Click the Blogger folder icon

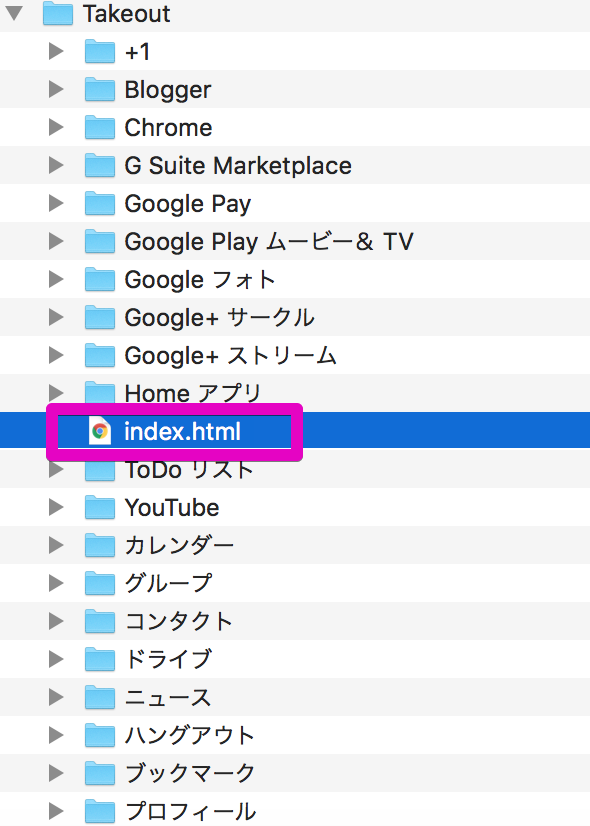(x=100, y=90)
